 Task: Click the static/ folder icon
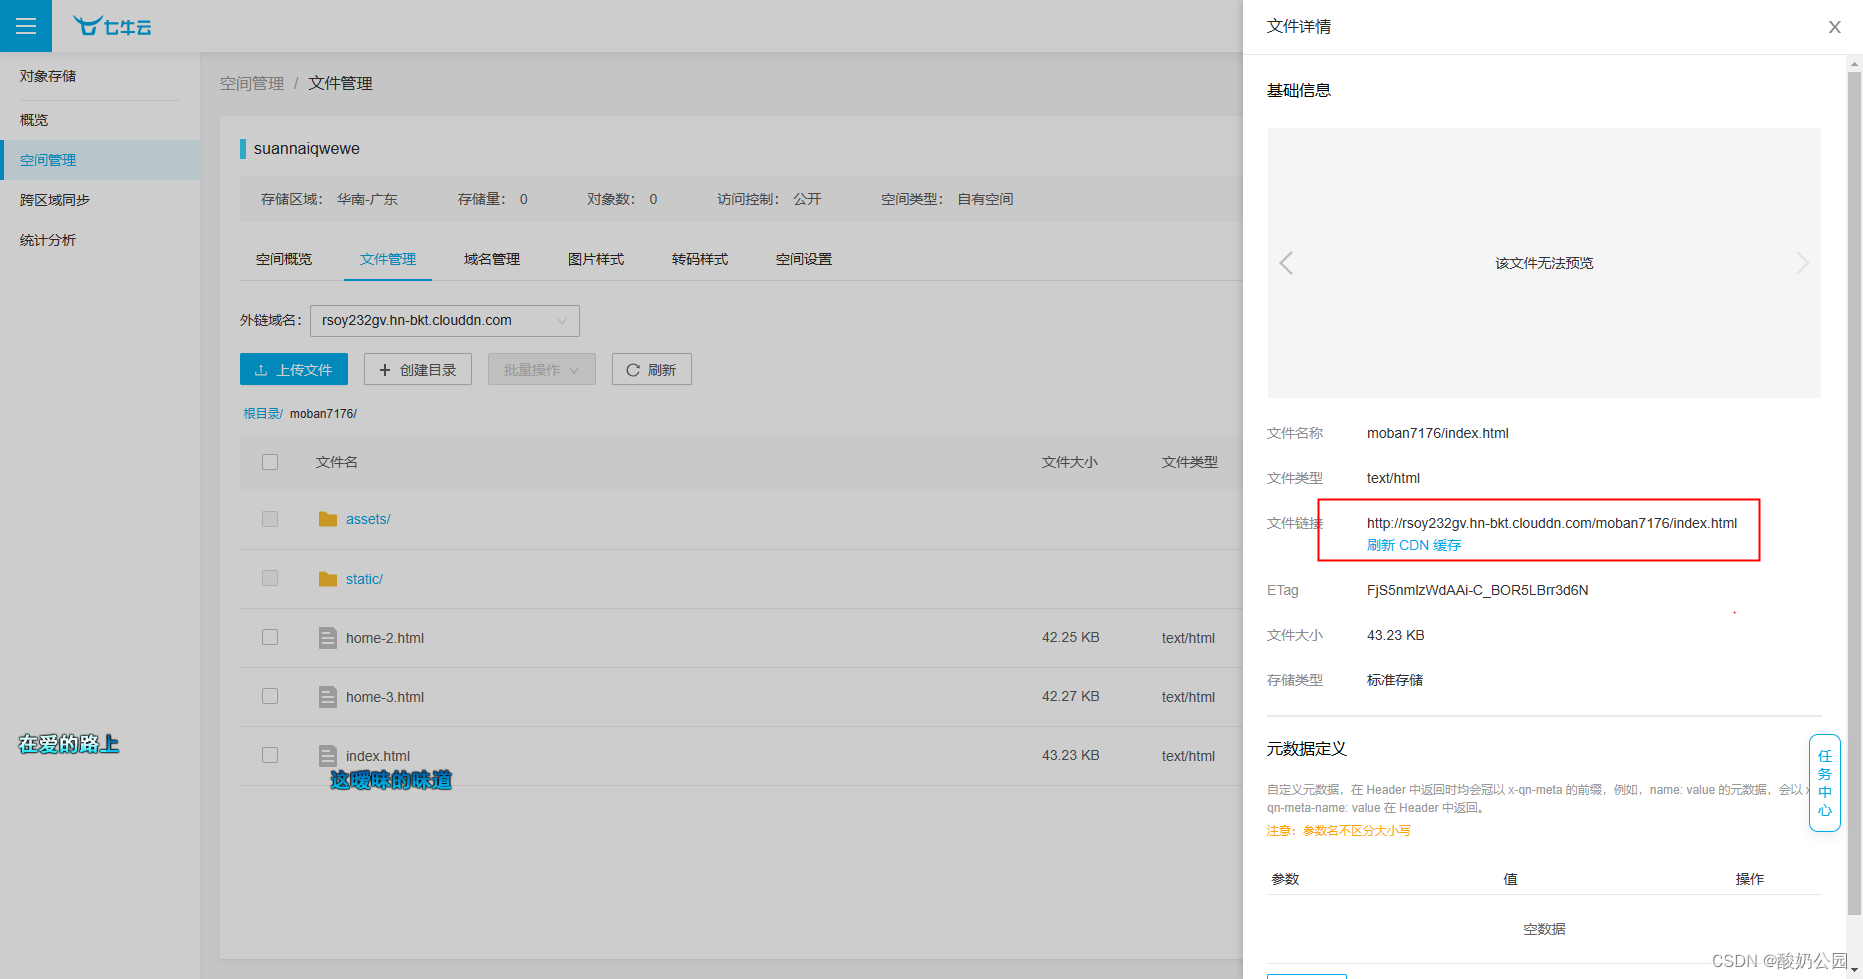[x=328, y=579]
